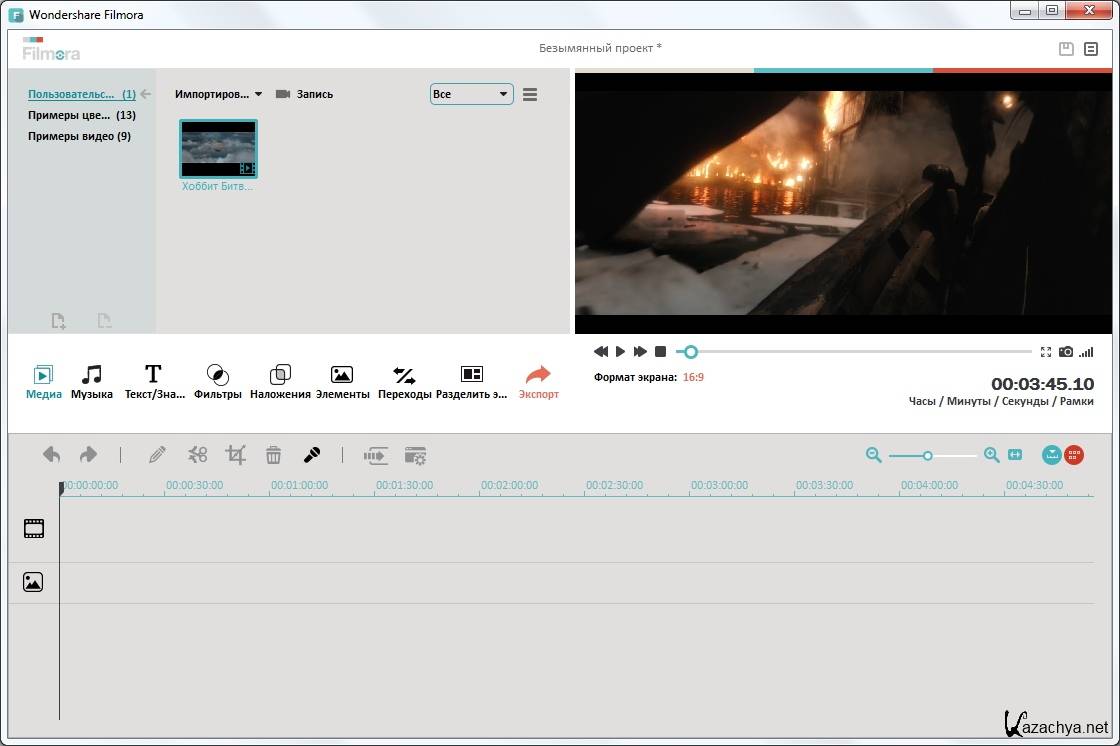This screenshot has height=746, width=1120.
Task: Click the Delete trash can icon
Action: pos(273,455)
